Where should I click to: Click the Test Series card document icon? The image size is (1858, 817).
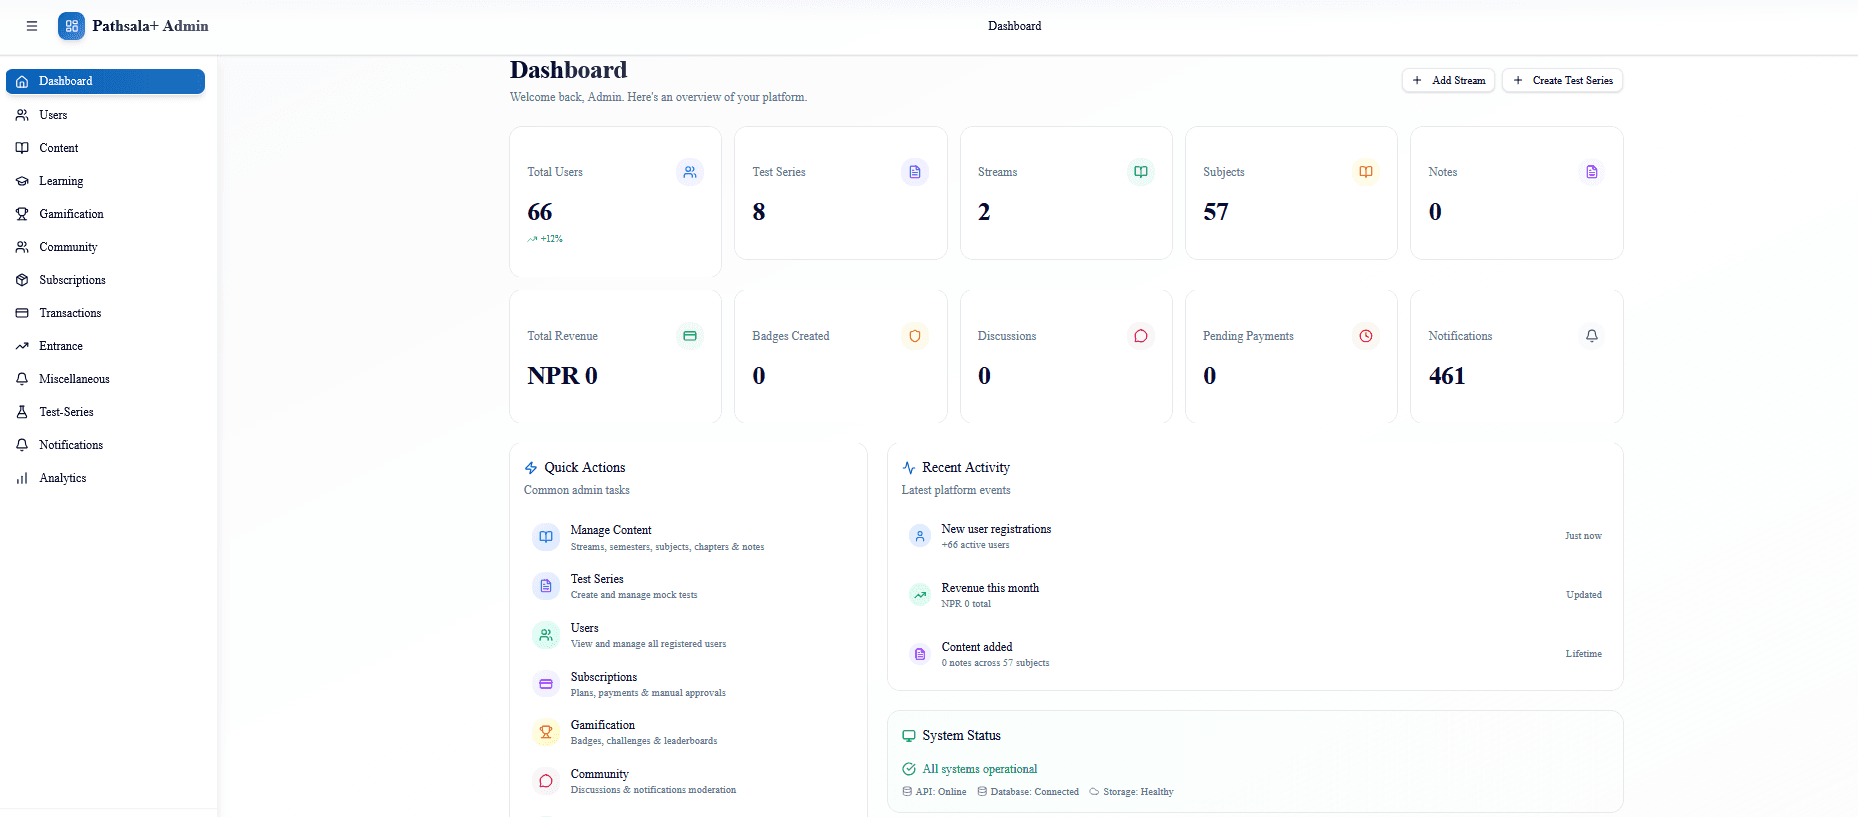[915, 172]
